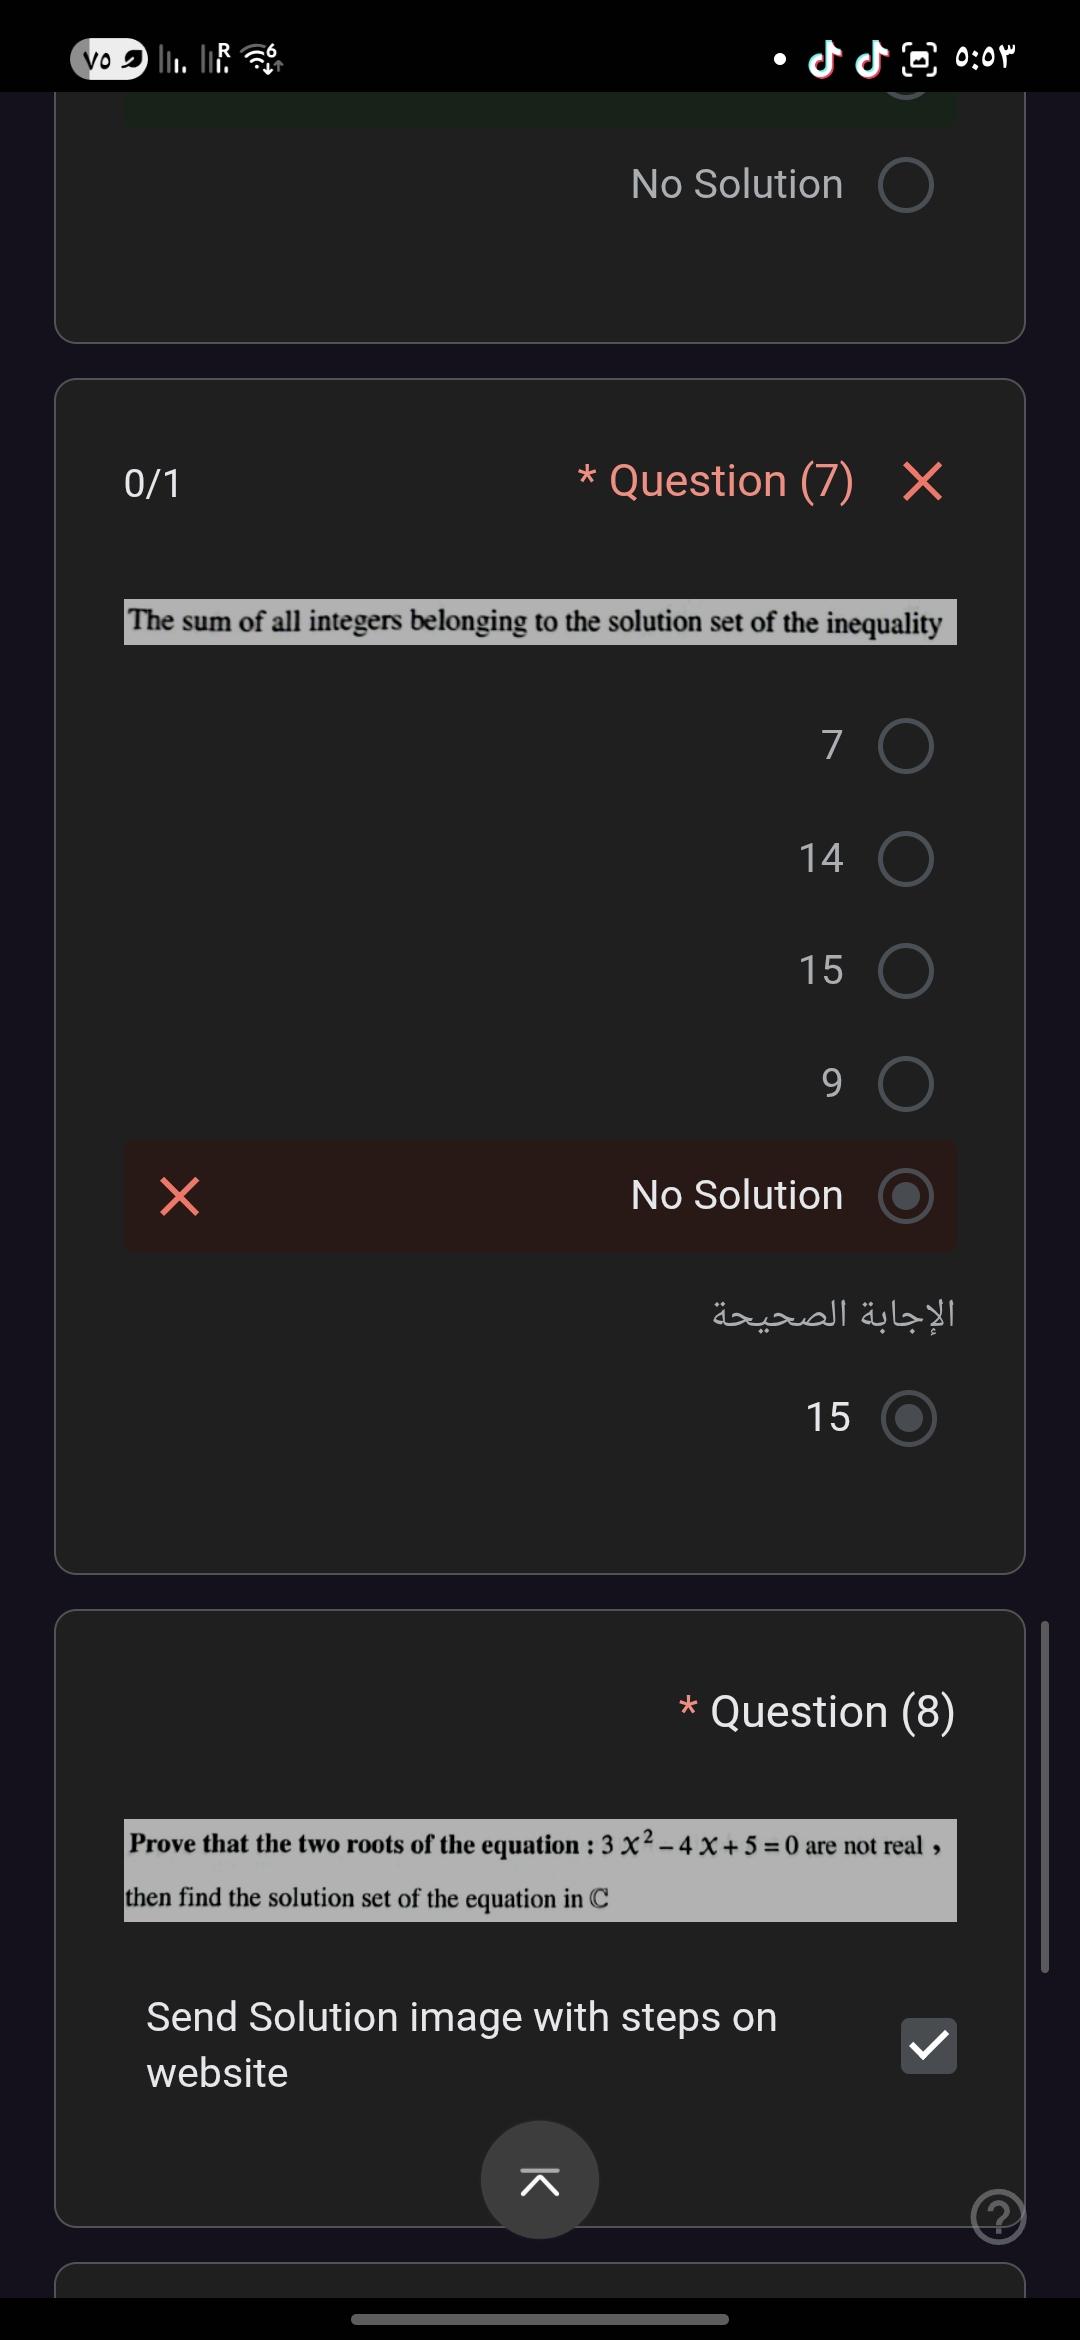Viewport: 1080px width, 2340px height.
Task: Tap the first TikTok status bar icon
Action: [823, 59]
